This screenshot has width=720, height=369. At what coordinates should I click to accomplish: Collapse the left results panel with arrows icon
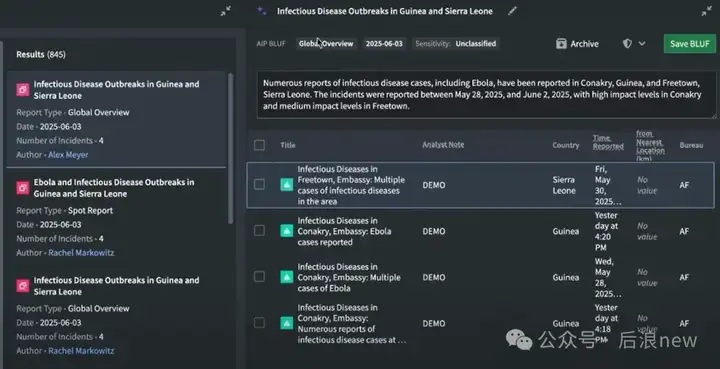[x=225, y=11]
